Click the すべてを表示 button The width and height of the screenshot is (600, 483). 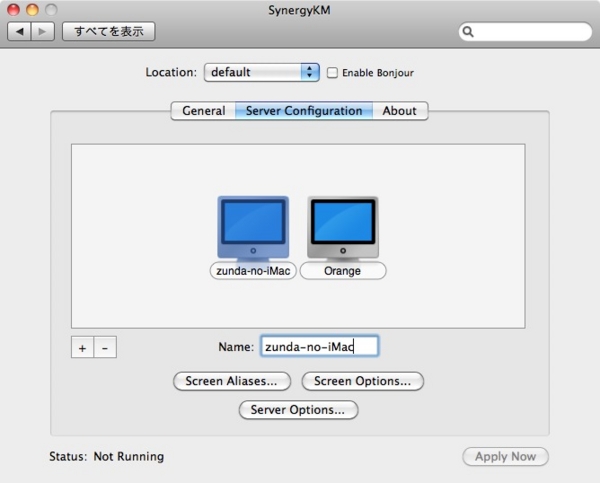(109, 31)
